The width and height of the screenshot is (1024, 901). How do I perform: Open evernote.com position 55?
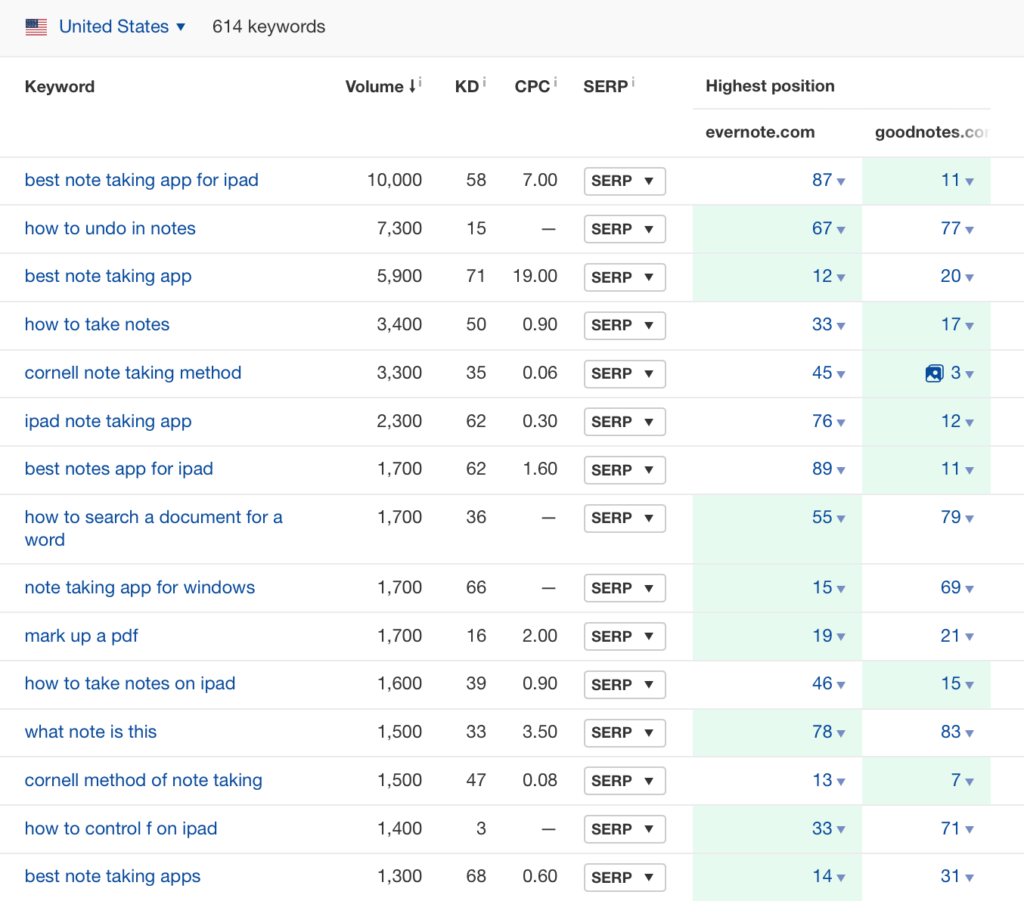click(x=828, y=517)
